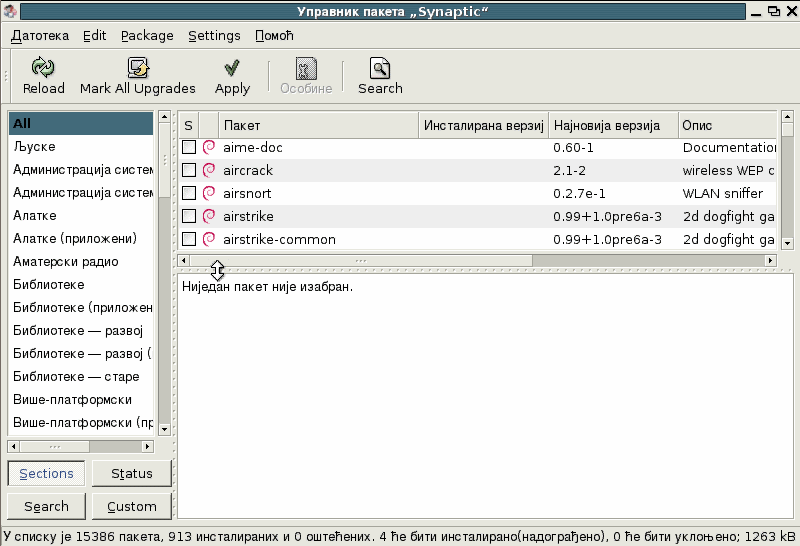Click the package list horizontal scrollbar thumb
The height and width of the screenshot is (546, 800).
tap(361, 261)
